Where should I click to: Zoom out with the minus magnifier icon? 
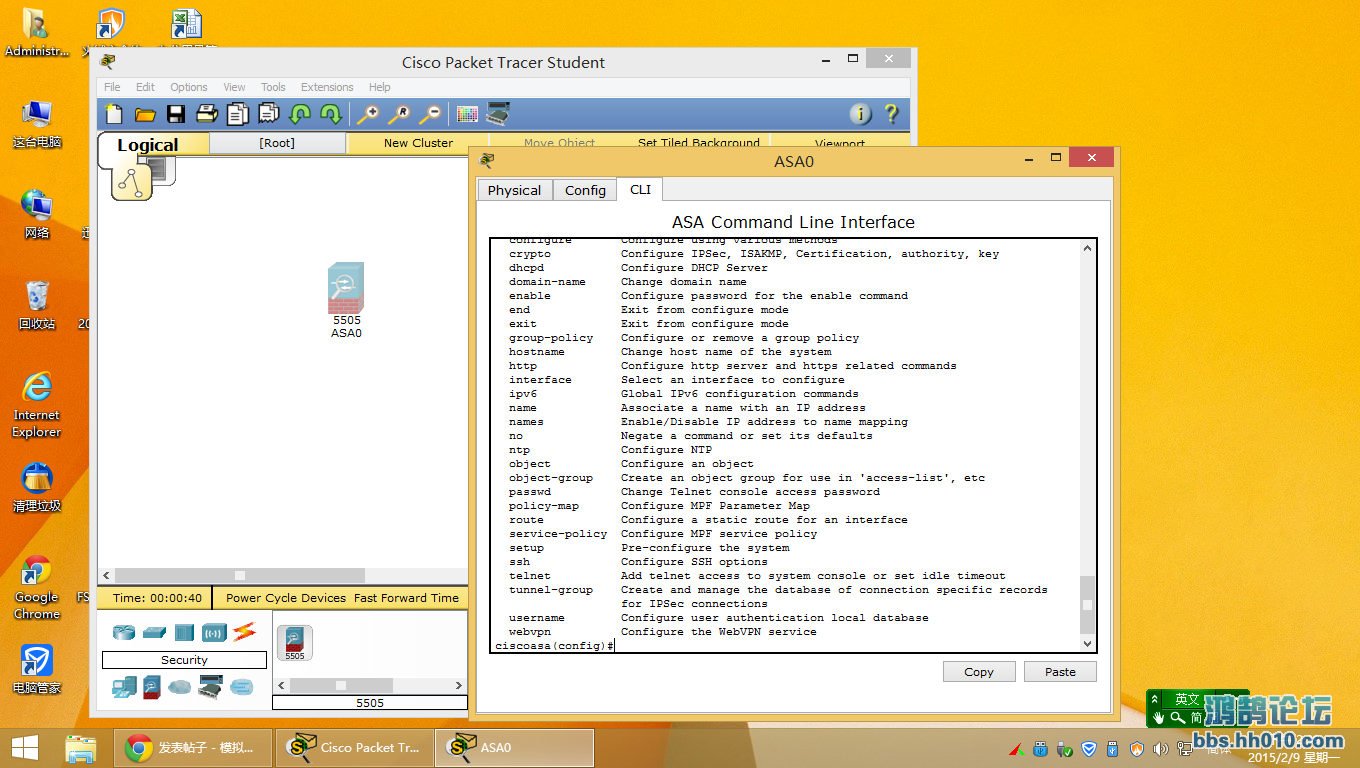point(430,114)
